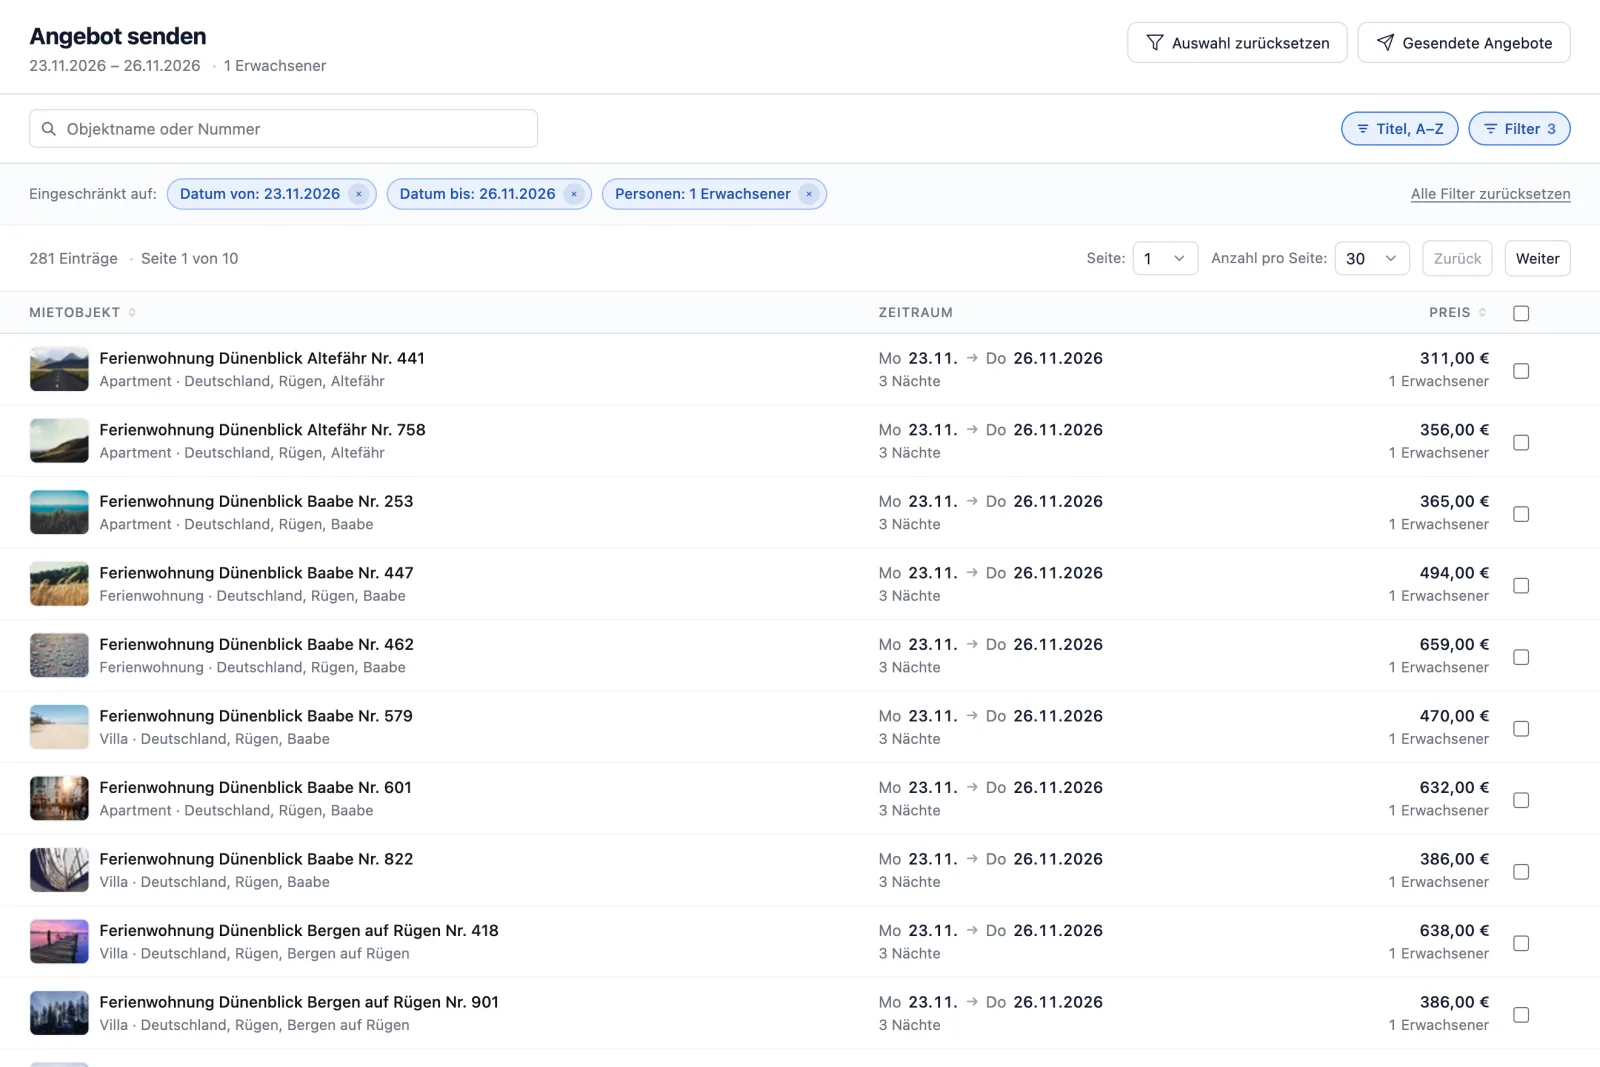
Task: Tick the checkbox for Baabe Nr. 579
Action: [x=1521, y=728]
